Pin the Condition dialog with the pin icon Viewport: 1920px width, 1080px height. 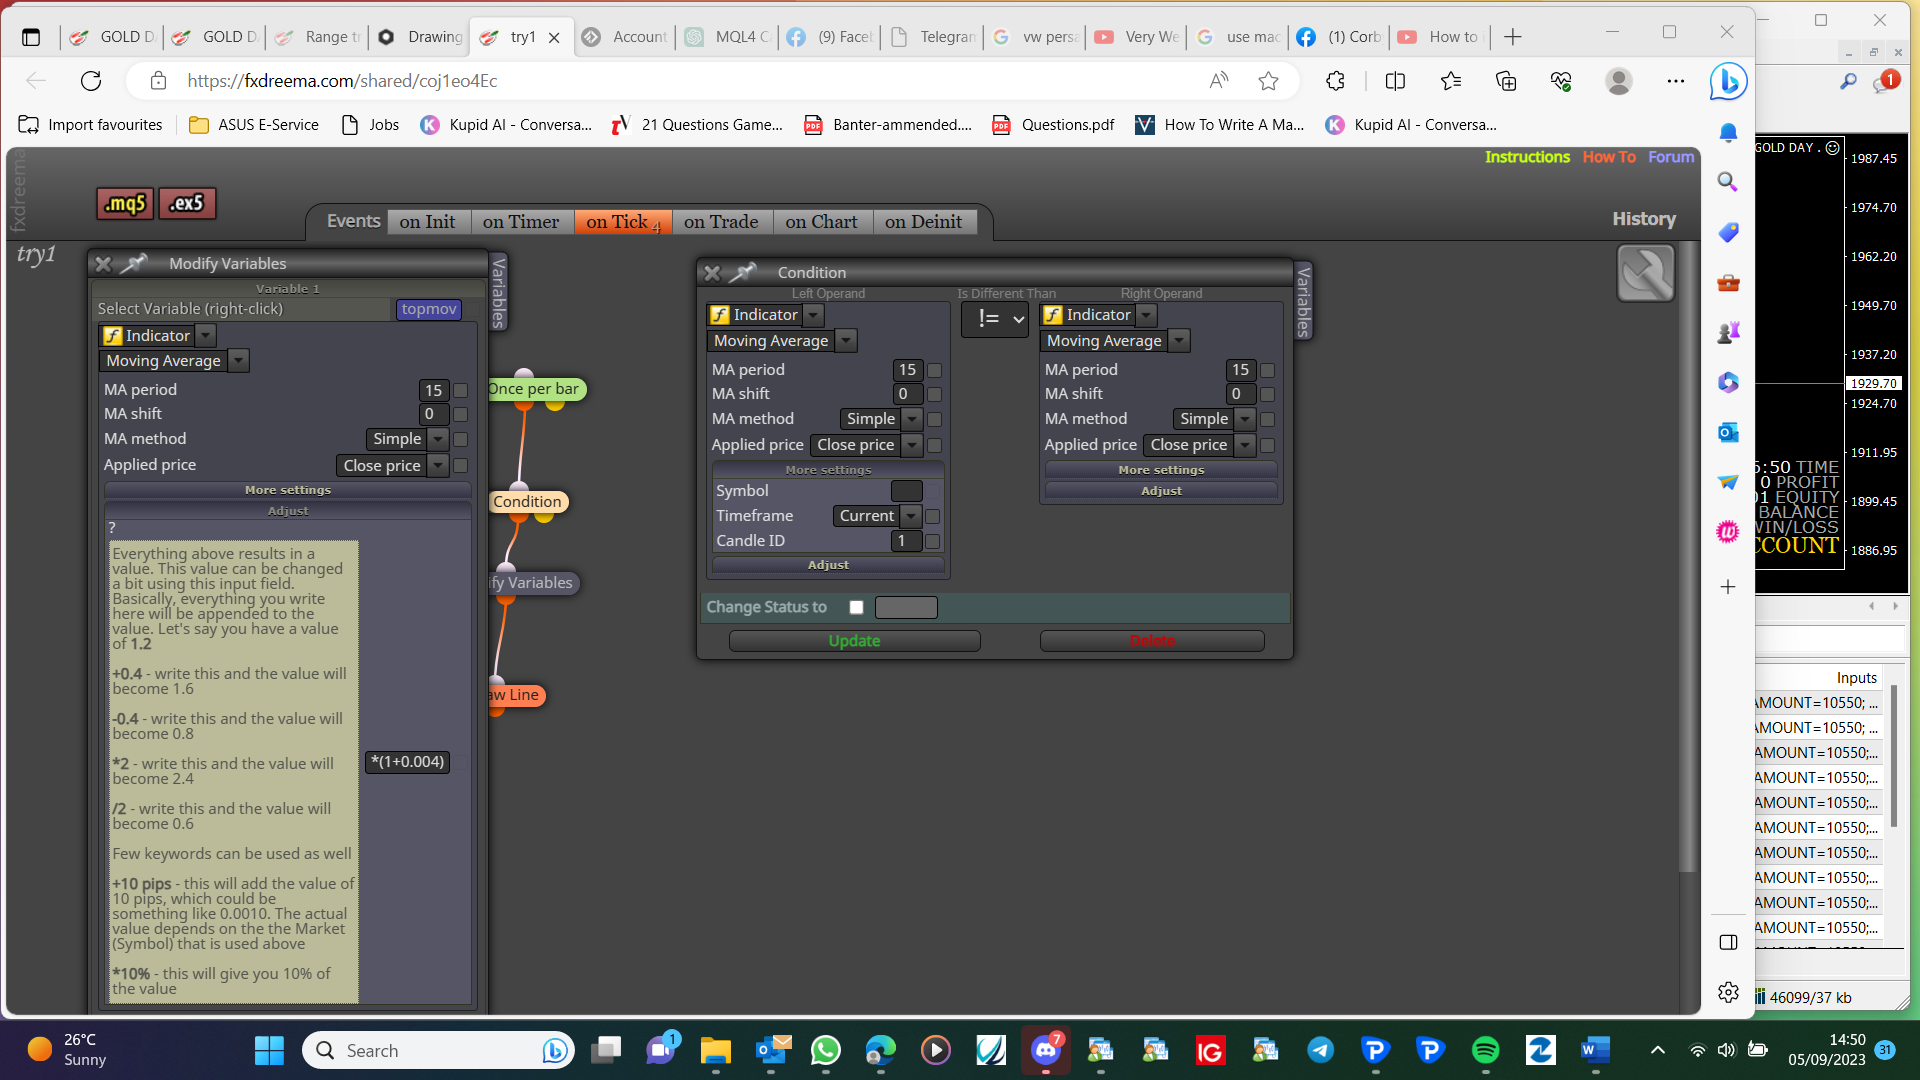pos(743,272)
